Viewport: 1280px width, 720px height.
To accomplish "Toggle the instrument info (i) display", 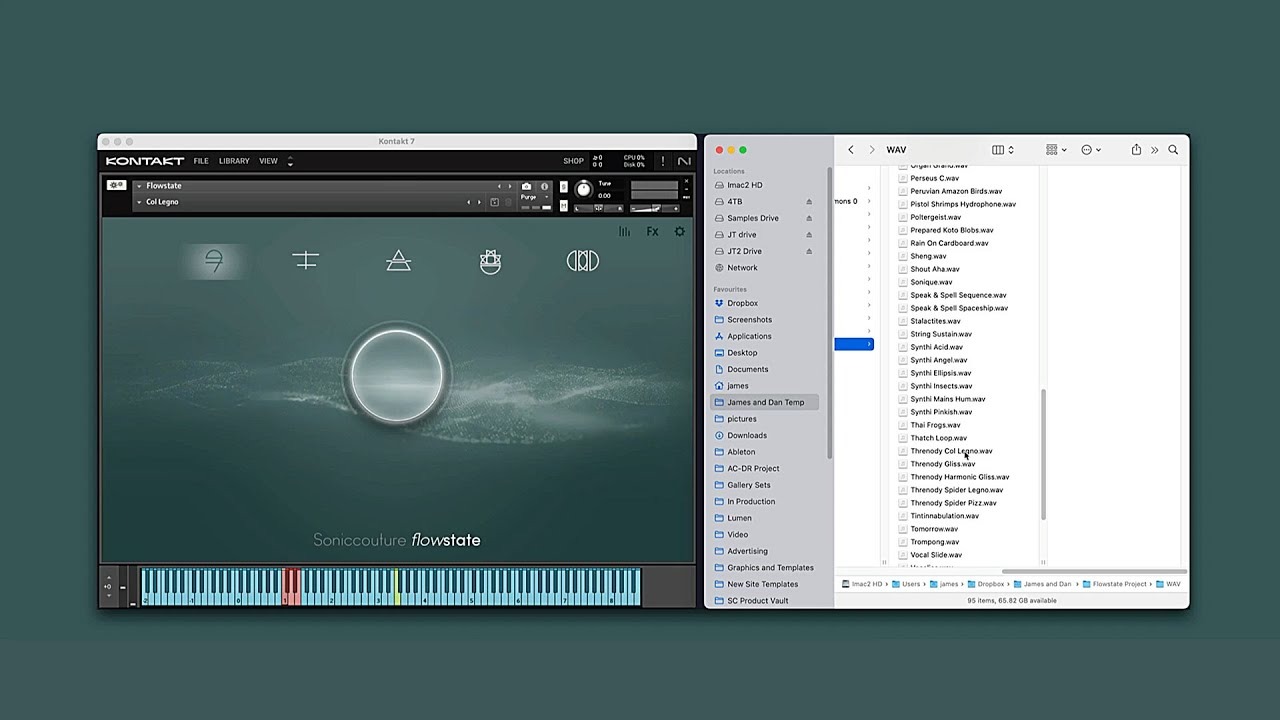I will pyautogui.click(x=544, y=187).
